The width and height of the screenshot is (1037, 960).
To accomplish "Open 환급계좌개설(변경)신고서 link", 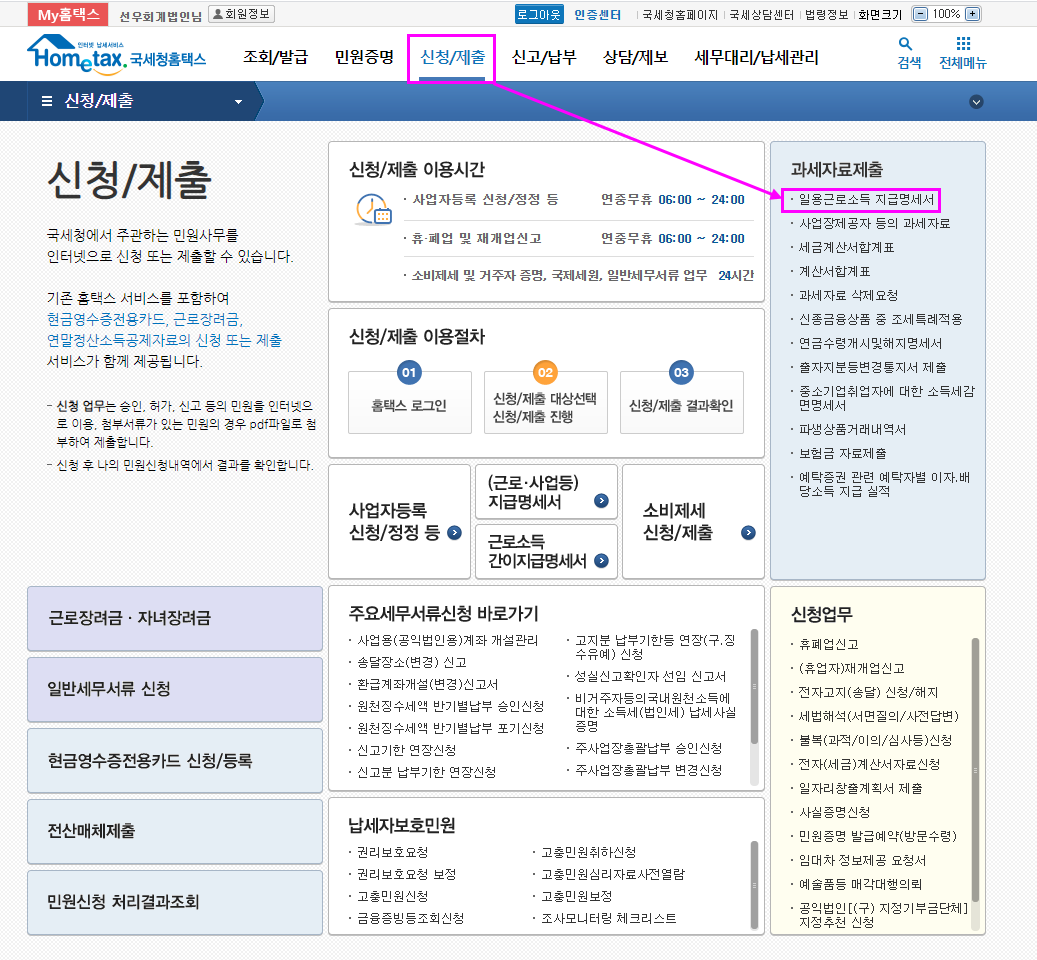I will point(428,684).
